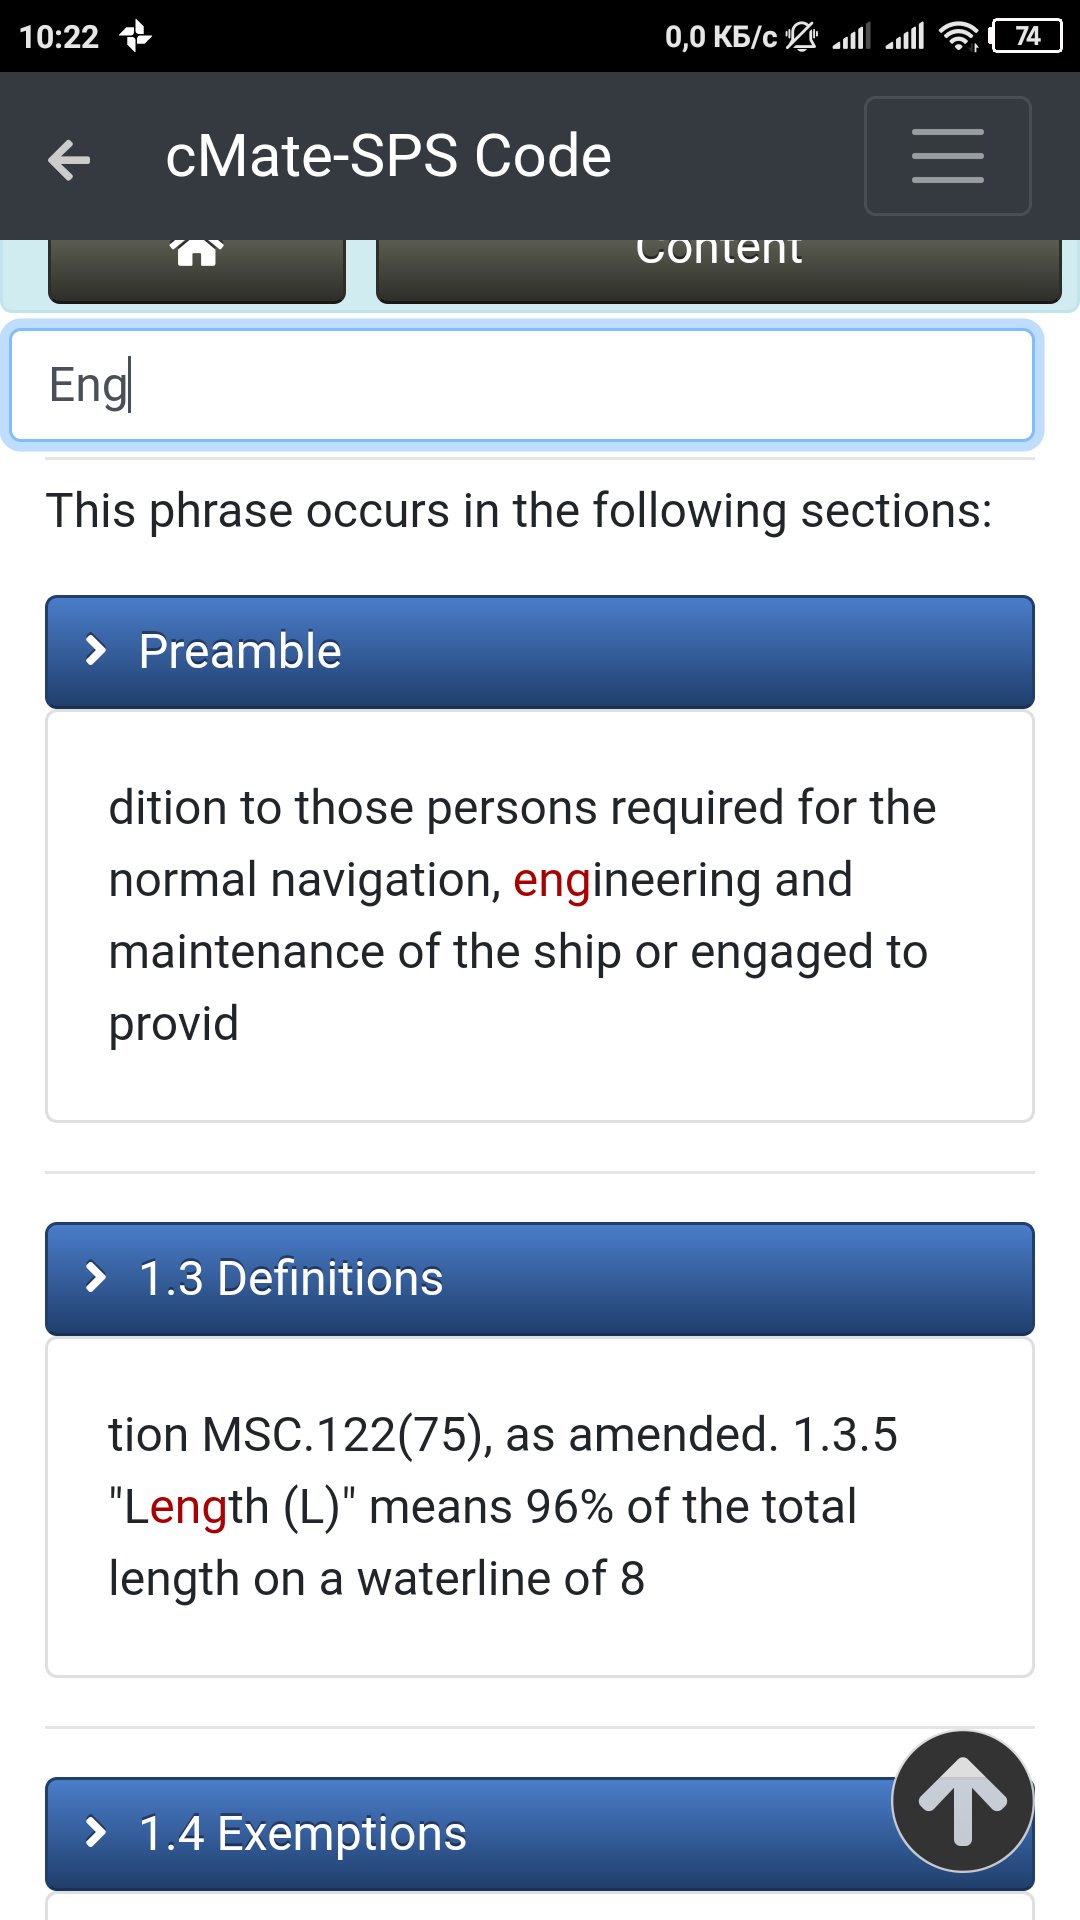1080x1920 pixels.
Task: Tap the back arrow in header
Action: point(69,159)
